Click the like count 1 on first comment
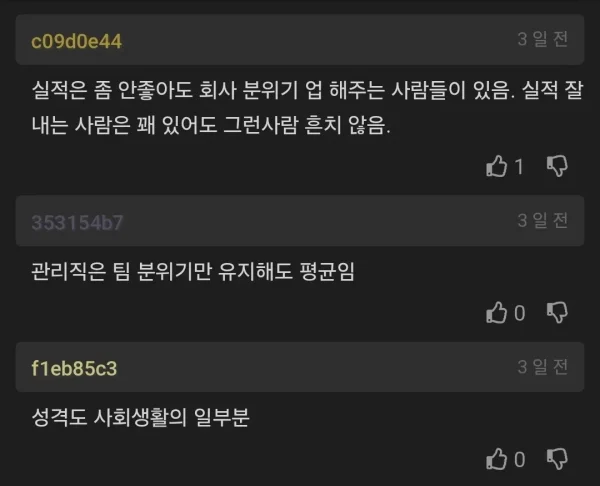The width and height of the screenshot is (600, 486). click(x=519, y=167)
